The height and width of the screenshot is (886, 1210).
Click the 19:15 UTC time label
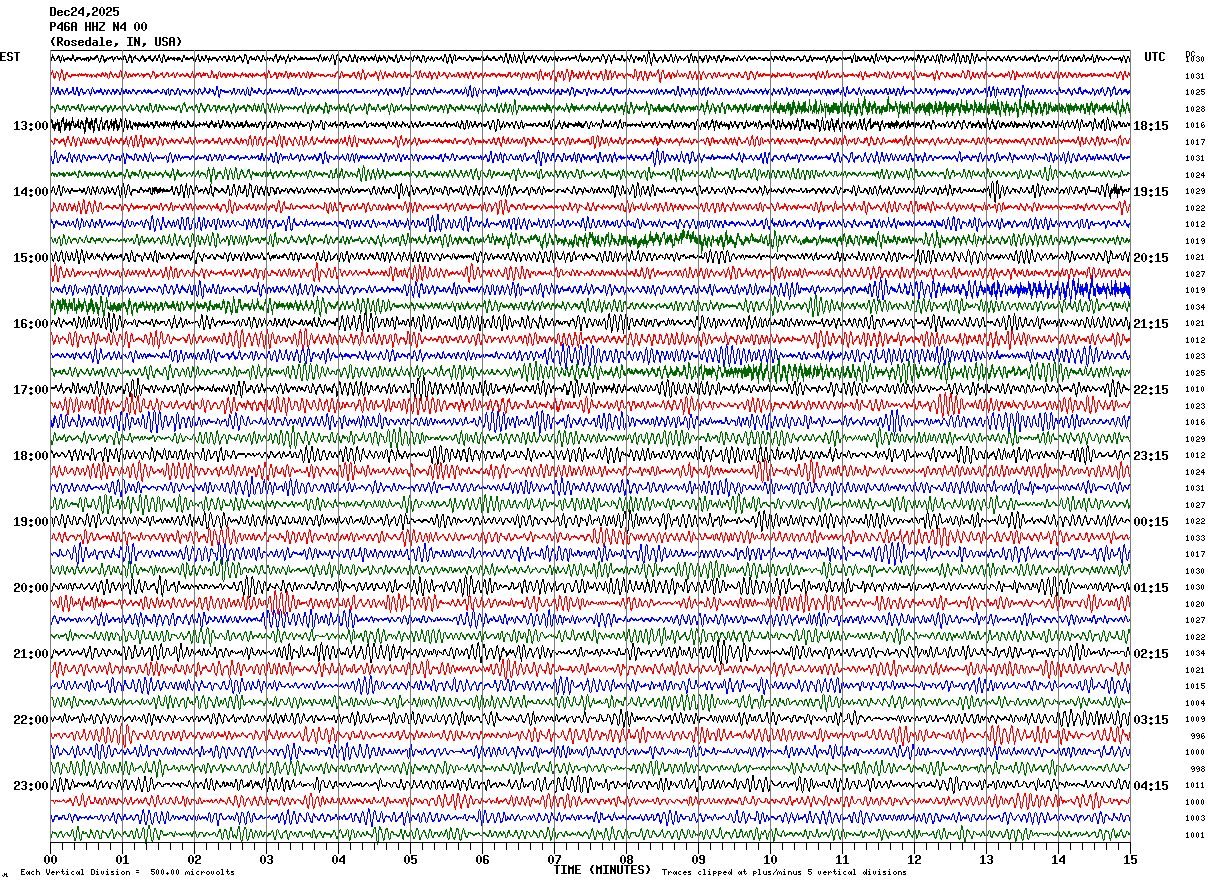pos(1151,192)
